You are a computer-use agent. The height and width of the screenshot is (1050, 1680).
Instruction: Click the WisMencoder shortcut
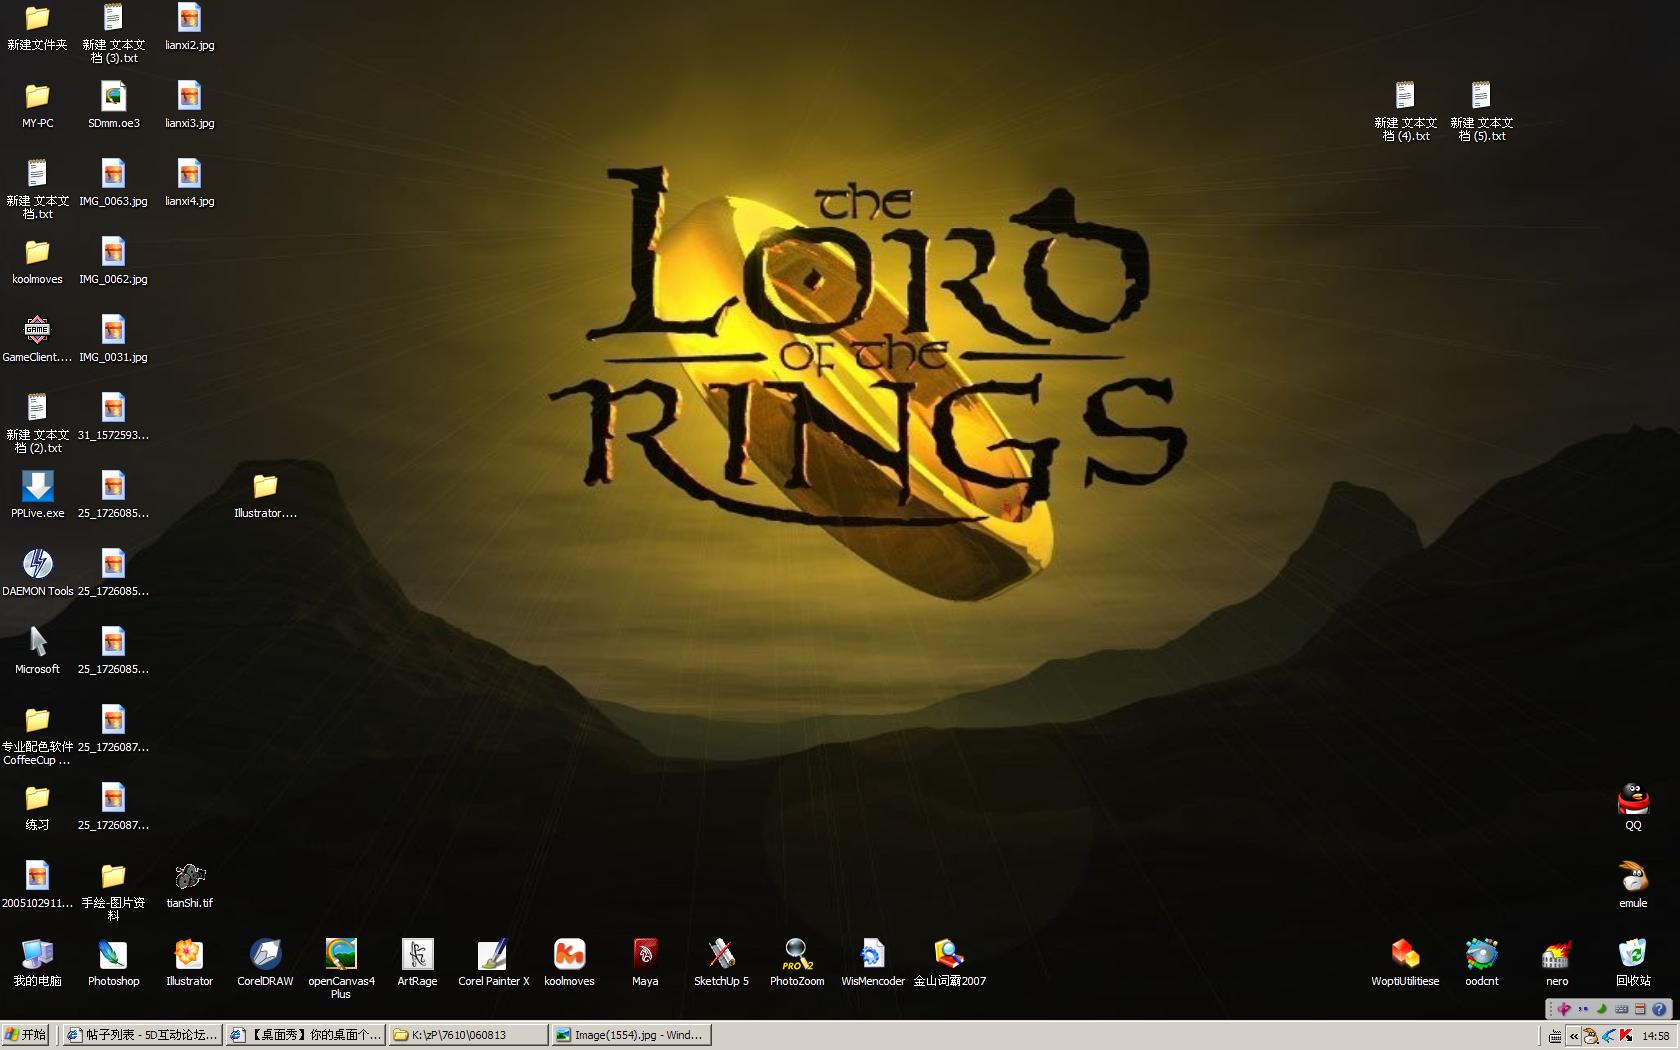coord(873,962)
